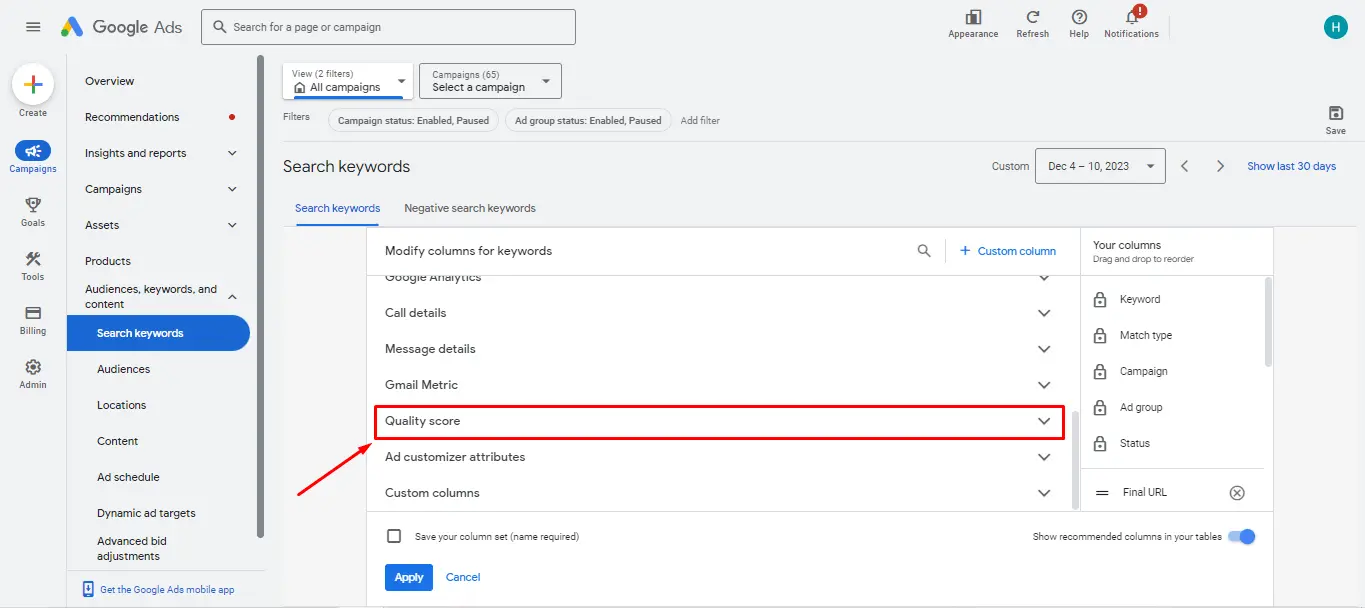Open the hamburger main menu
Viewport: 1365px width, 608px height.
tap(33, 27)
